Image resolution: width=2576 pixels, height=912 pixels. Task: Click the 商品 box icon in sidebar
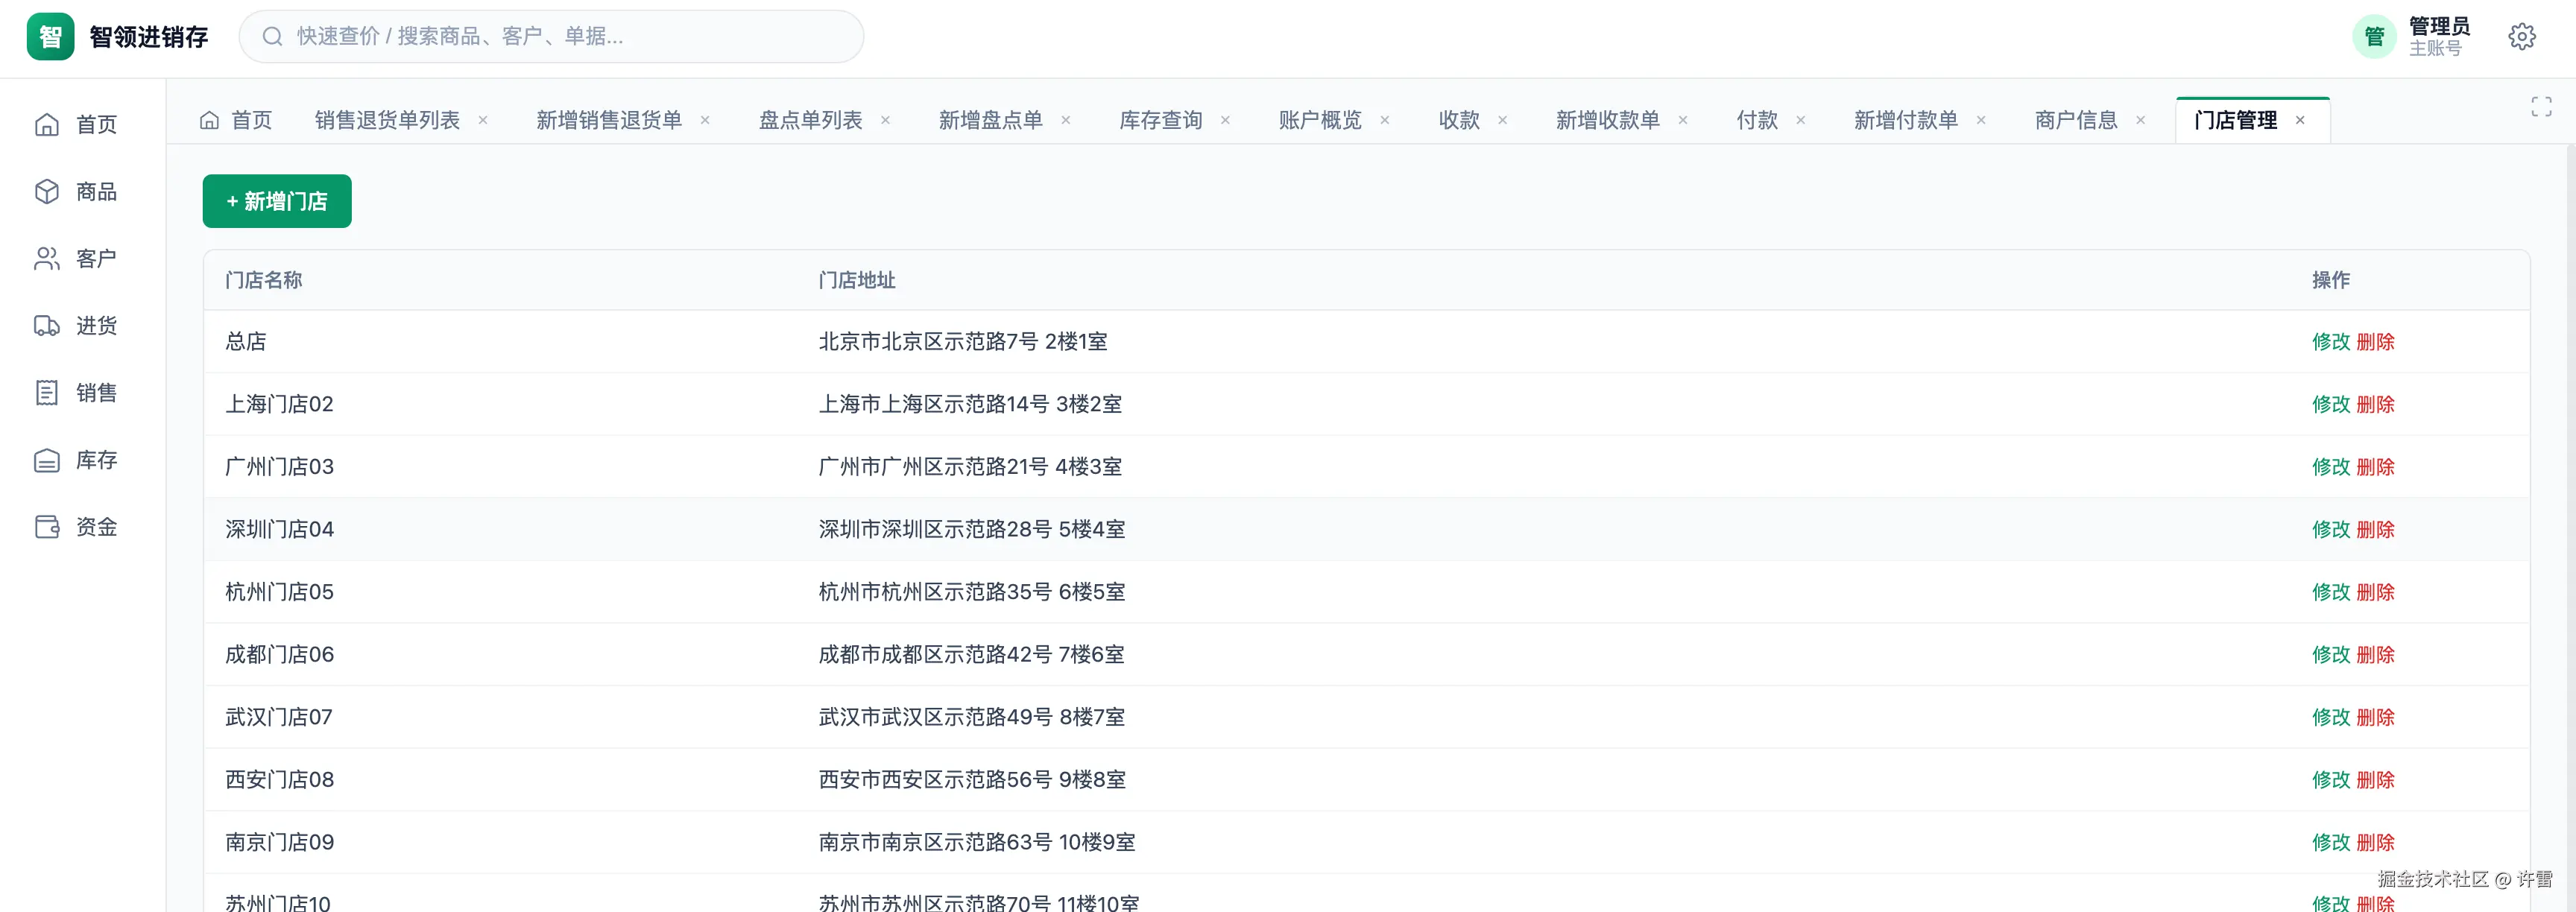tap(47, 192)
